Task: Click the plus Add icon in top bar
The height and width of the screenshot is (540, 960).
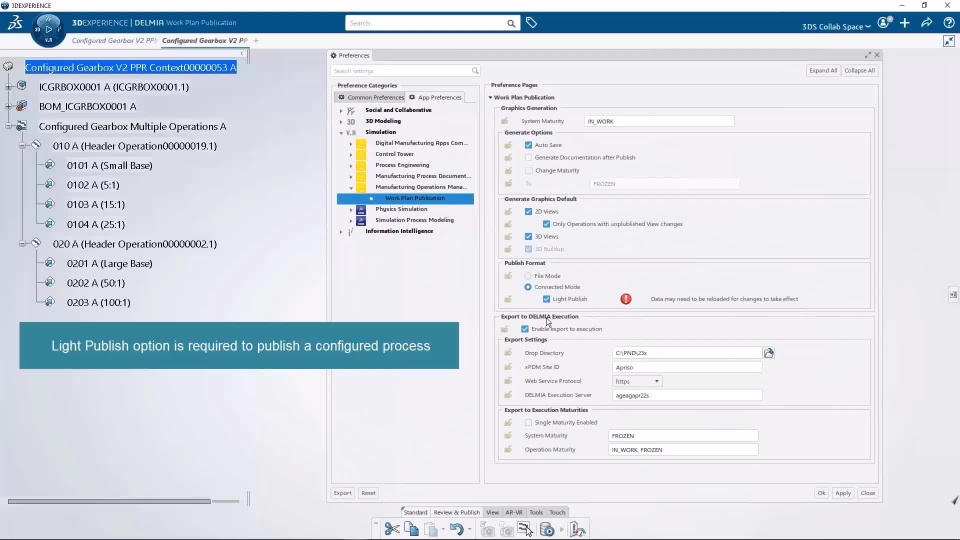Action: pyautogui.click(x=905, y=23)
